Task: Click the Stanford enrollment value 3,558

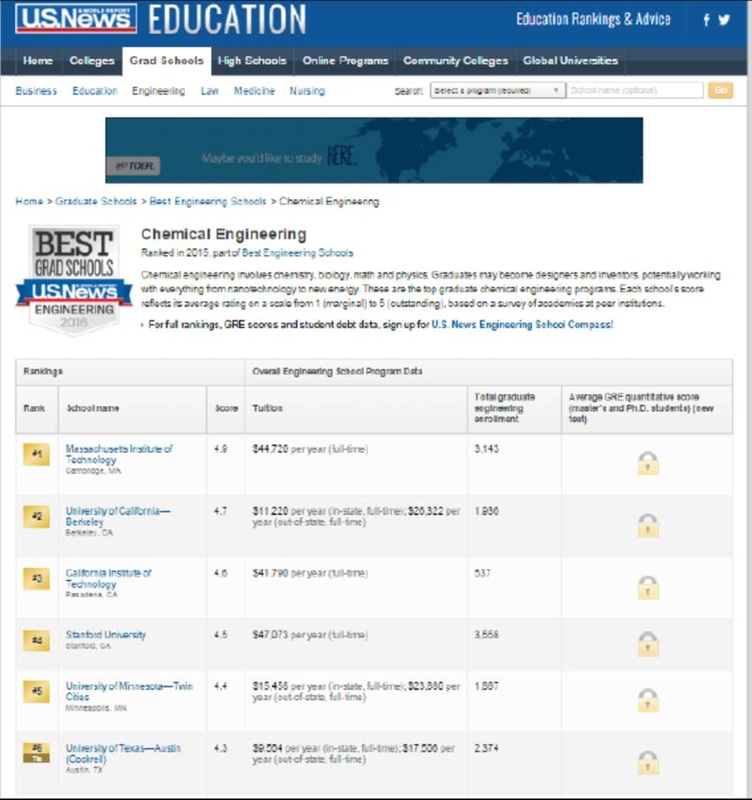Action: [486, 635]
